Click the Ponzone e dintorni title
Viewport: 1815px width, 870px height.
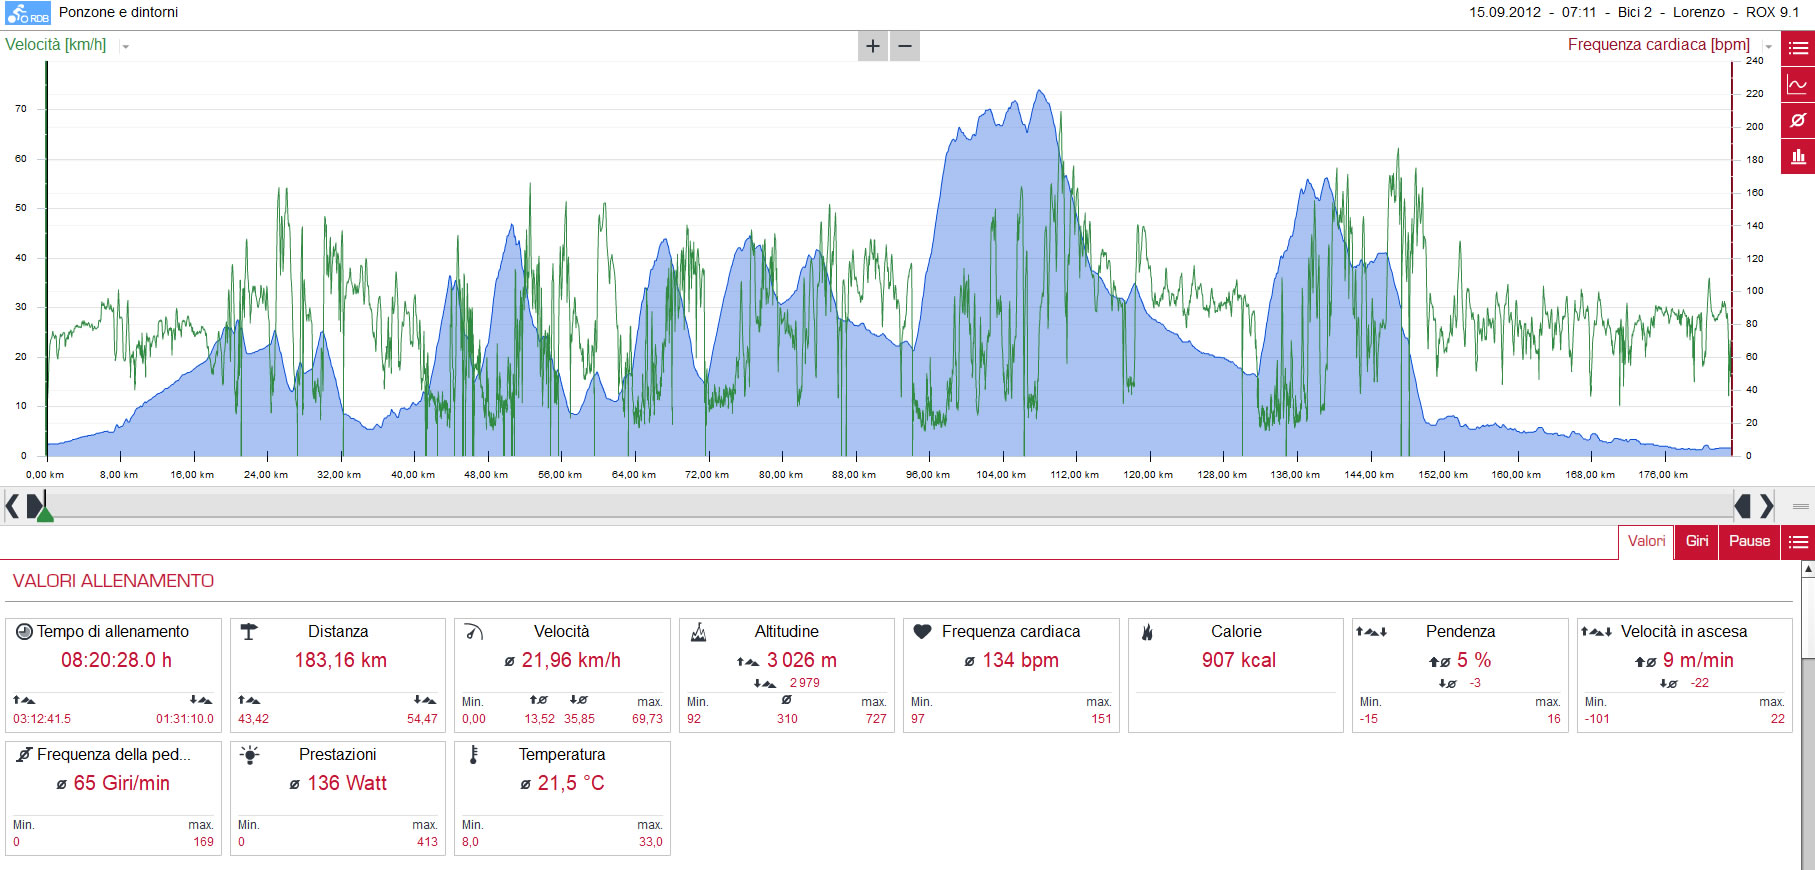pyautogui.click(x=118, y=13)
